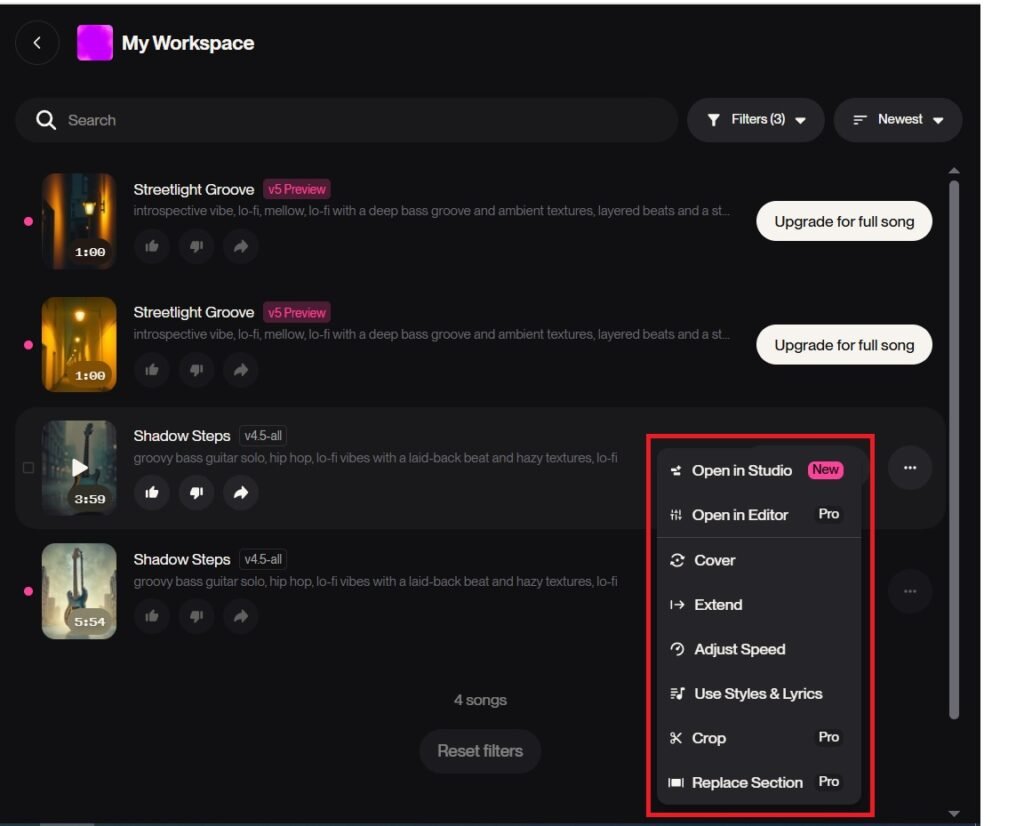Screen dimensions: 1024x826
Task: Expand the Newest sort dropdown
Action: [x=897, y=120]
